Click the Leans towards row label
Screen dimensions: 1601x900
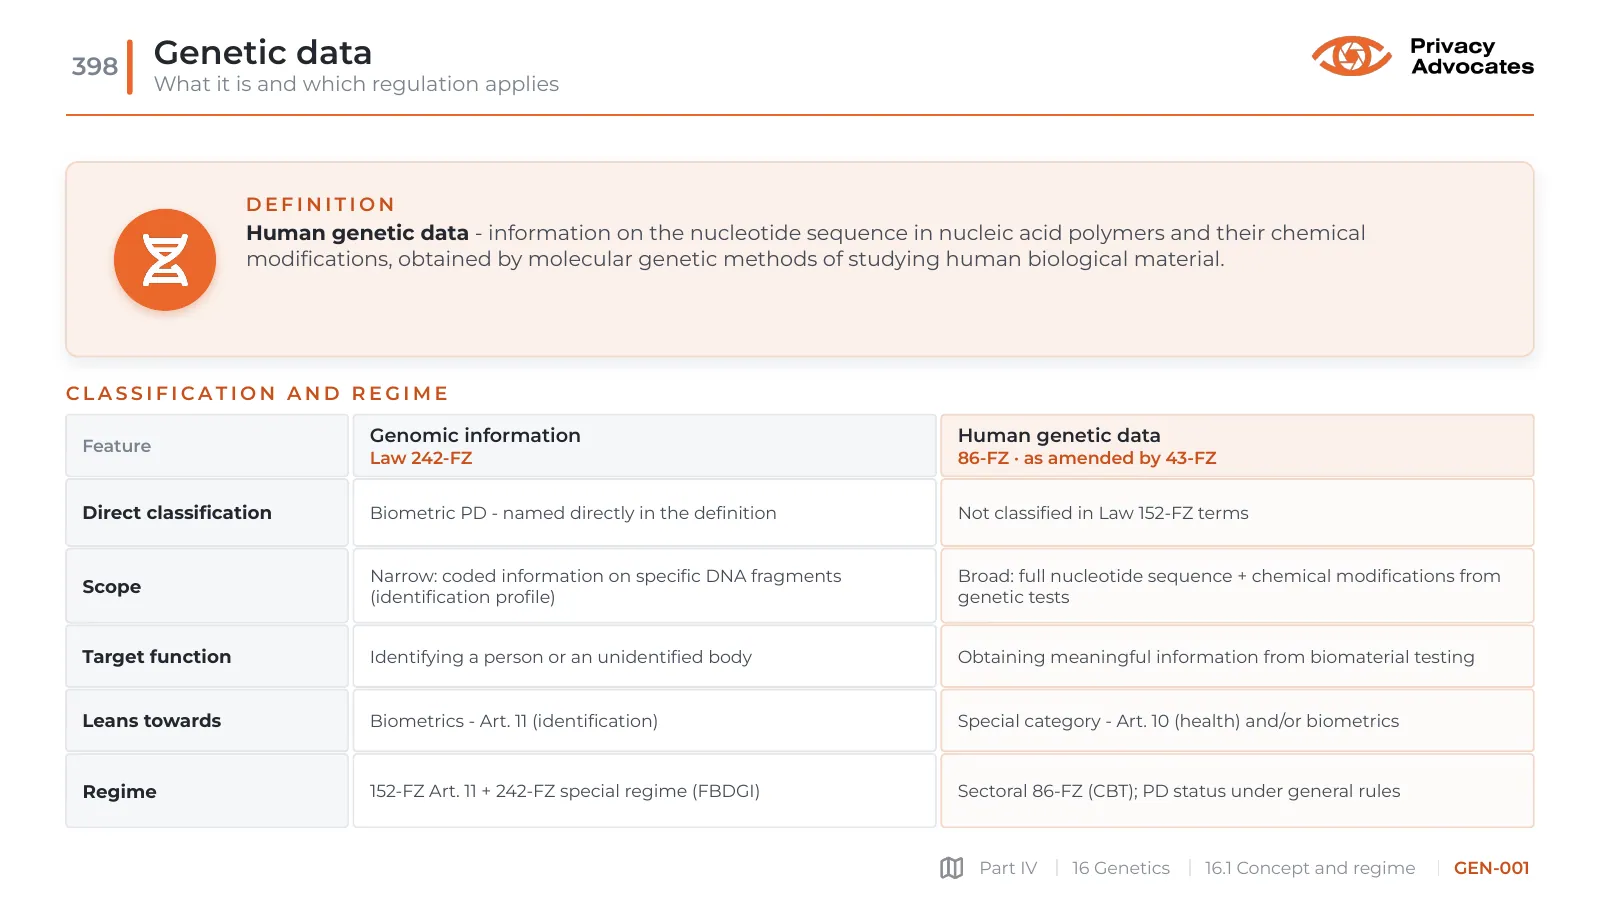[207, 720]
